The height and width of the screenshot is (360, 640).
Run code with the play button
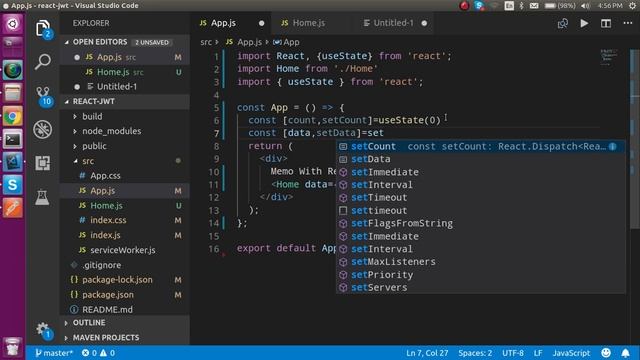(x=584, y=23)
